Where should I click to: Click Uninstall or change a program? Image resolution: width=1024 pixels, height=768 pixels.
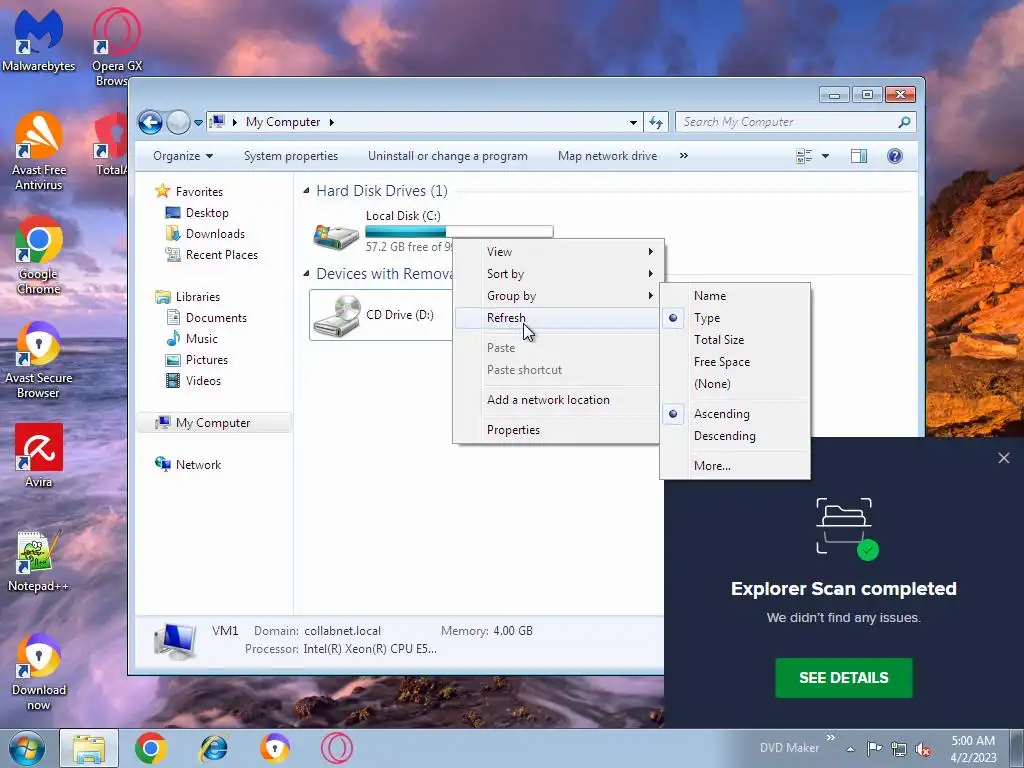[x=447, y=156]
